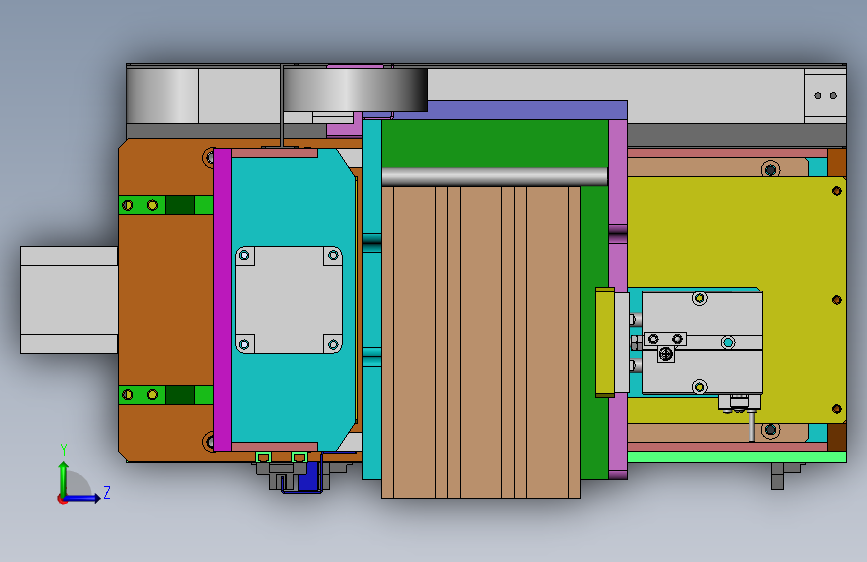The height and width of the screenshot is (562, 867).
Task: Select the gray cylinder at top-left corner
Action: [163, 95]
